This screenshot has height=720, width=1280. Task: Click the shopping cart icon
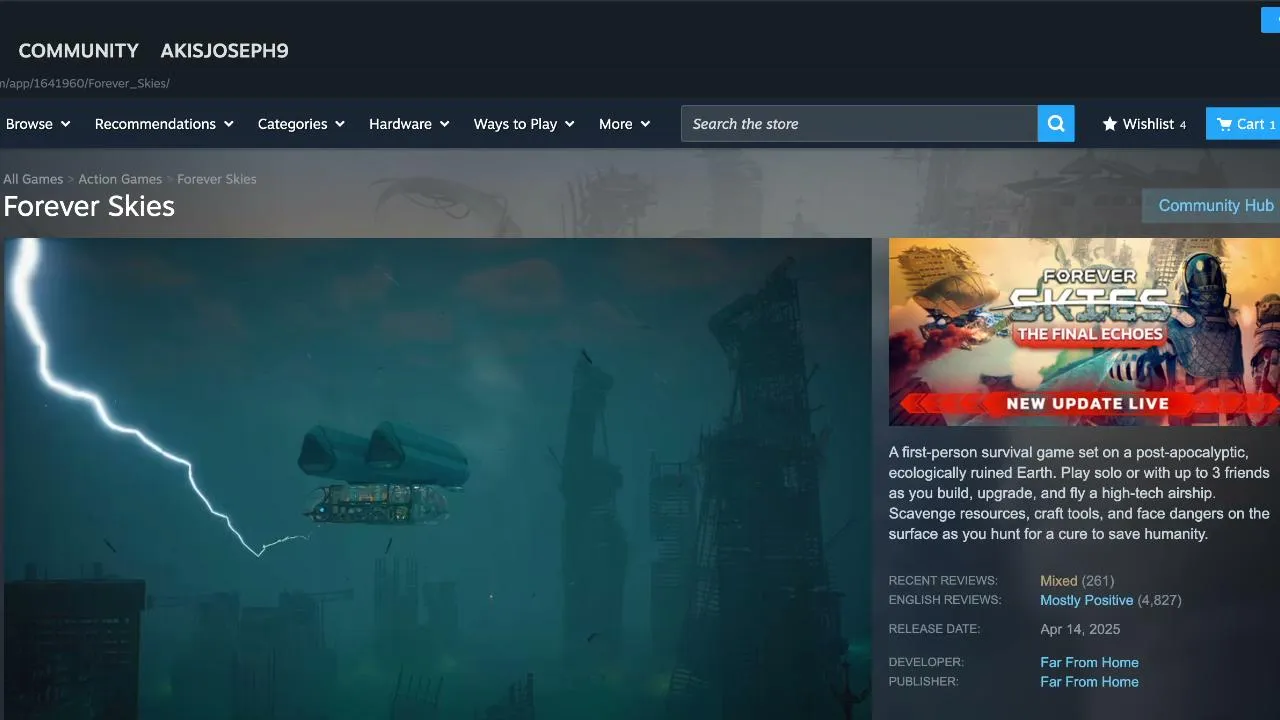pos(1224,124)
